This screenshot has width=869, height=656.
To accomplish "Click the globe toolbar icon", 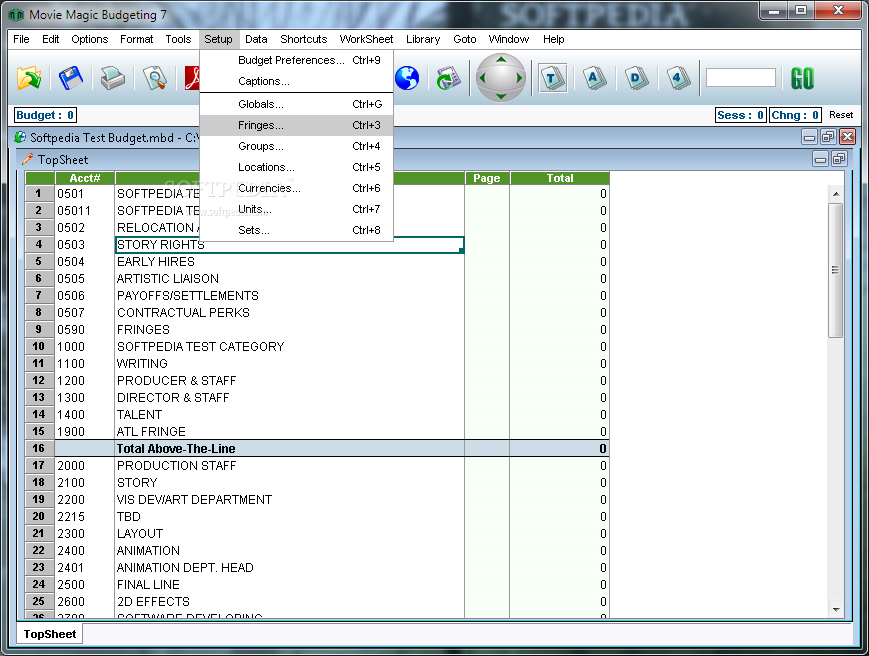I will 407,78.
